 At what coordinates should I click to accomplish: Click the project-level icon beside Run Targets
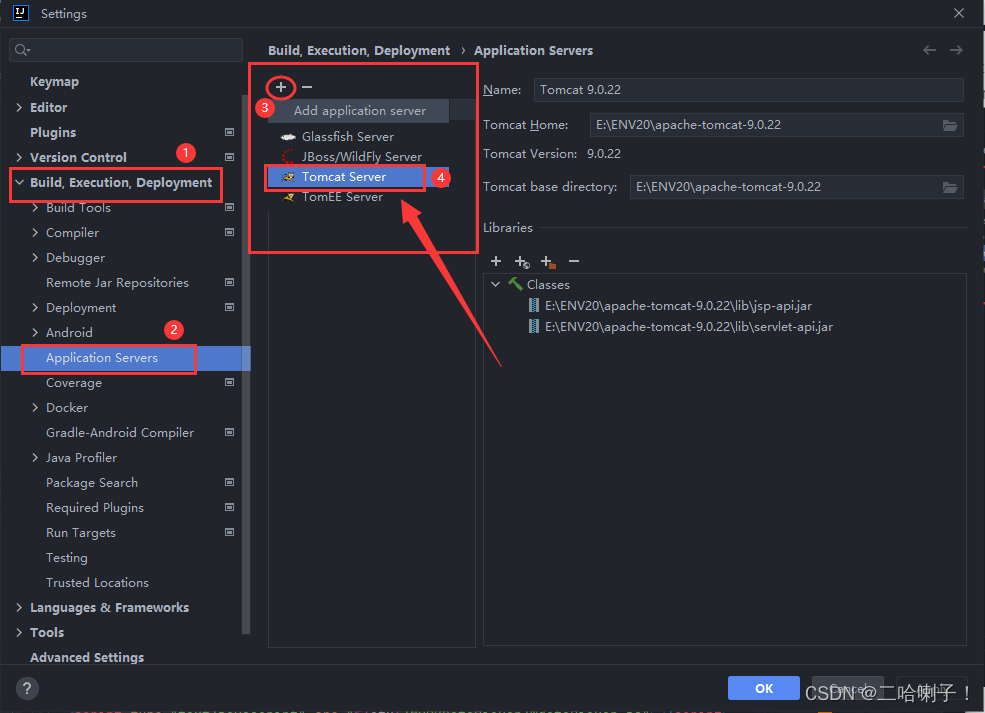229,532
